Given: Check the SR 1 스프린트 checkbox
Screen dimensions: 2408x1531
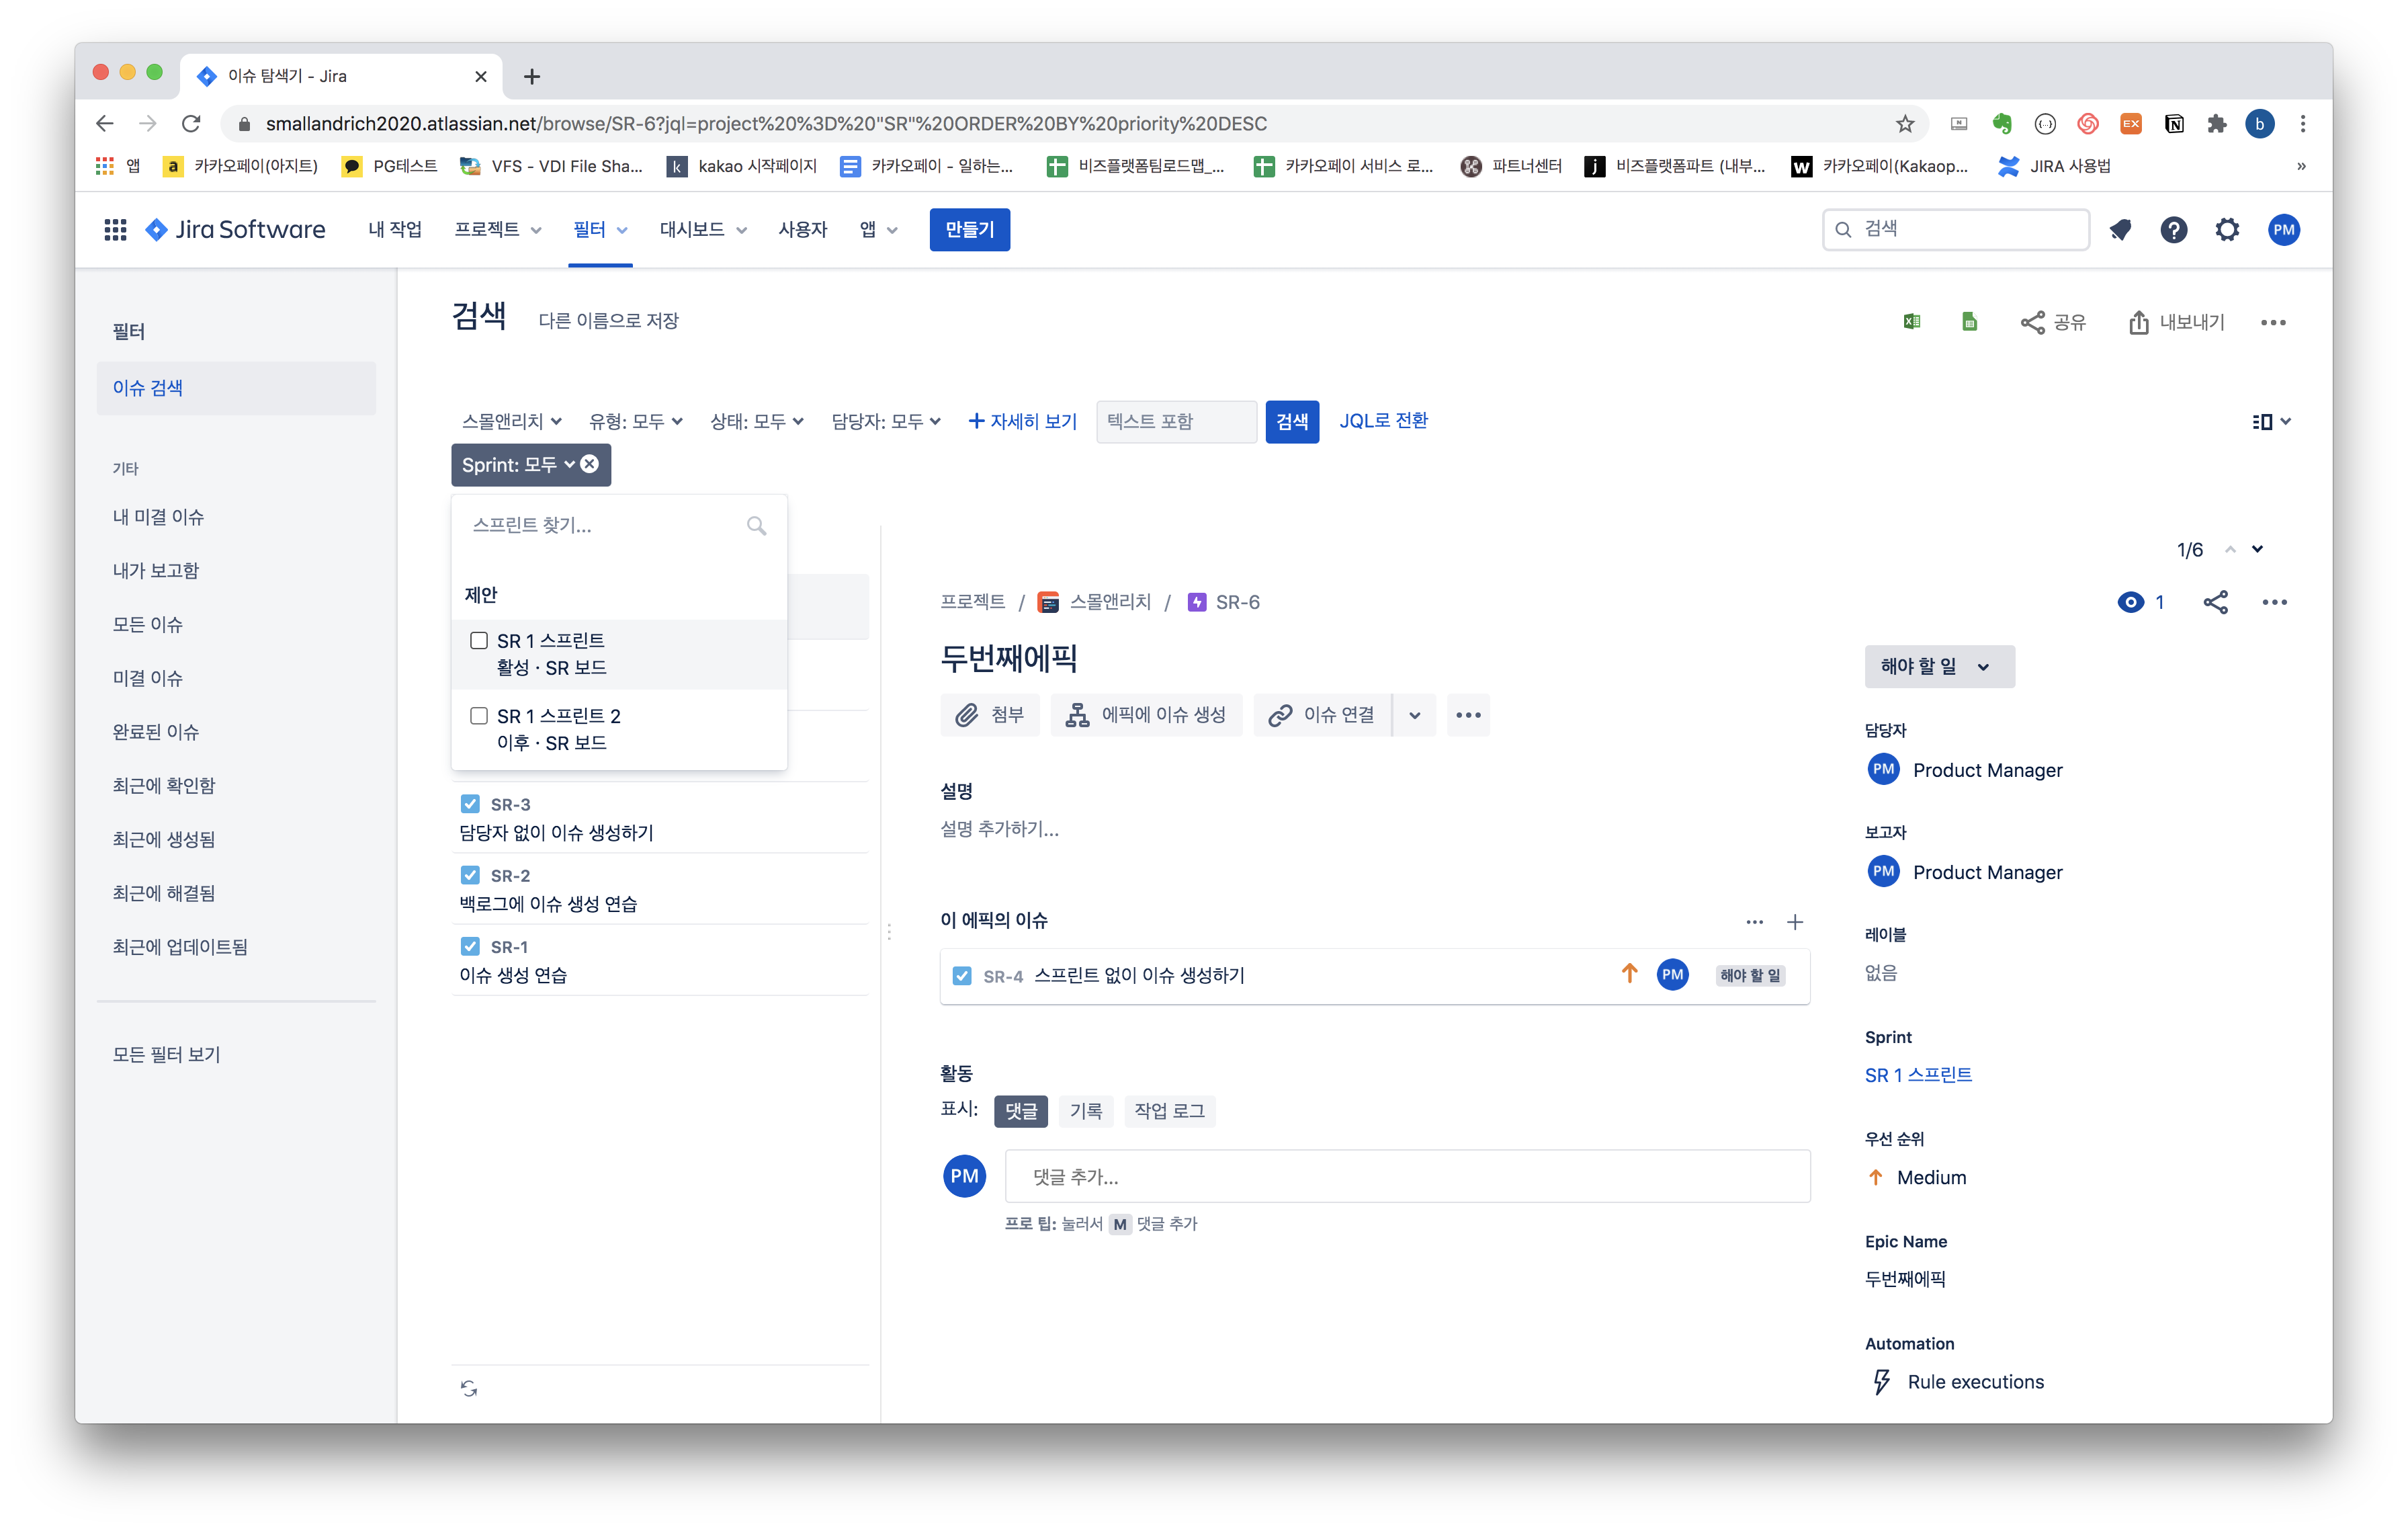Looking at the screenshot, I should tap(479, 640).
